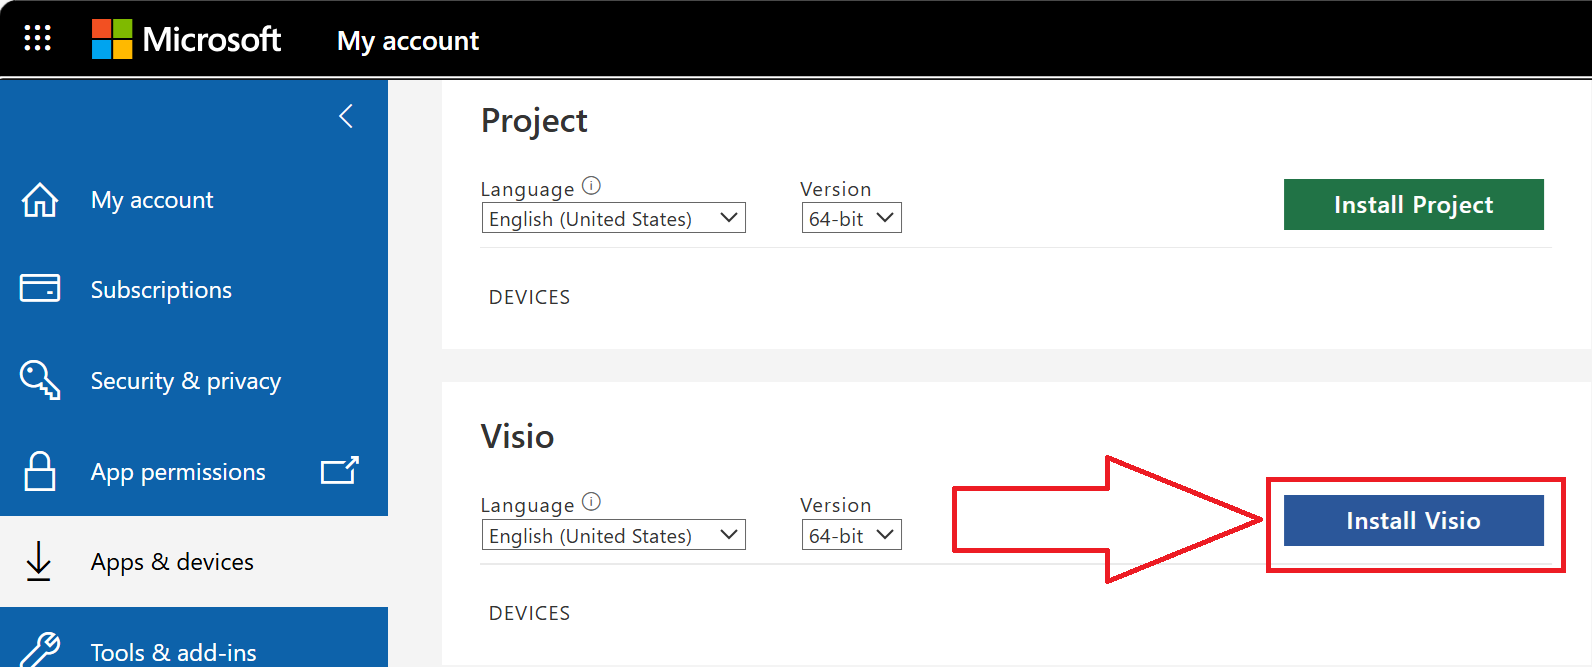Click the card icon next to Subscriptions
This screenshot has width=1592, height=667.
40,288
